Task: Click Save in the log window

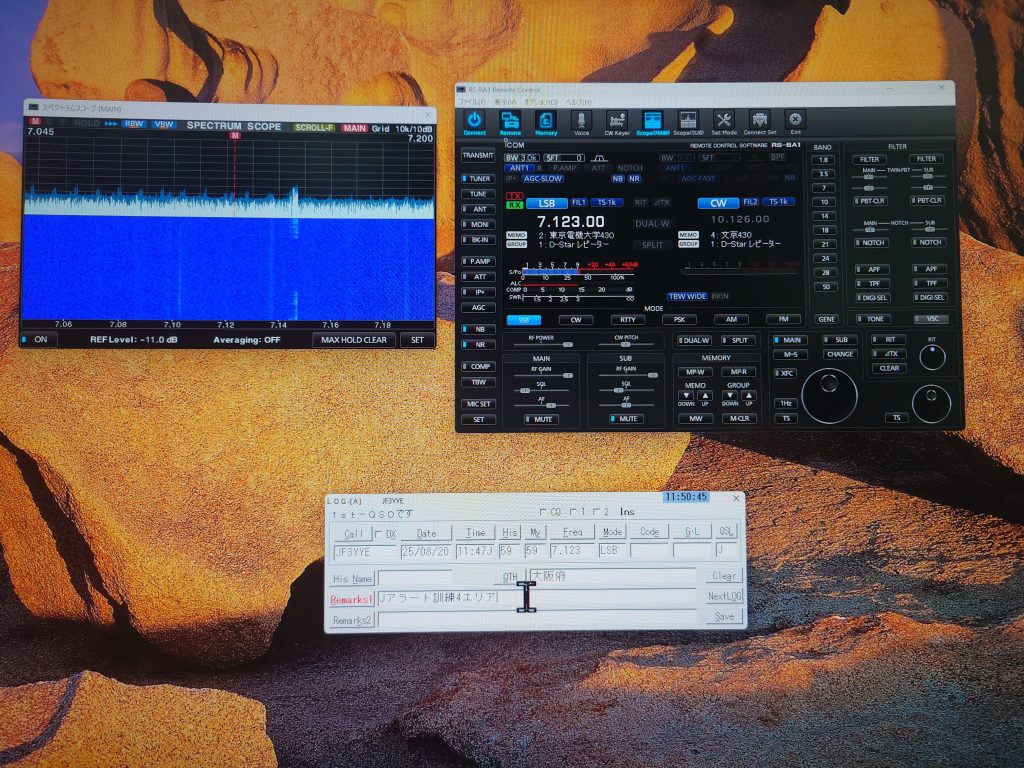Action: coord(724,617)
